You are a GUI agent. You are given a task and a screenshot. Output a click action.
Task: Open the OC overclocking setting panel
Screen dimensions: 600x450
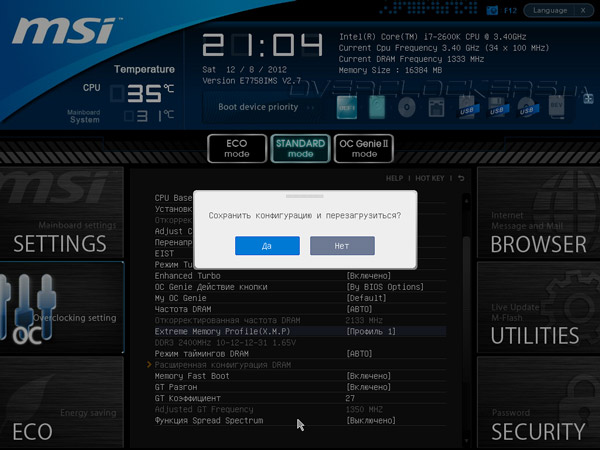tap(62, 307)
